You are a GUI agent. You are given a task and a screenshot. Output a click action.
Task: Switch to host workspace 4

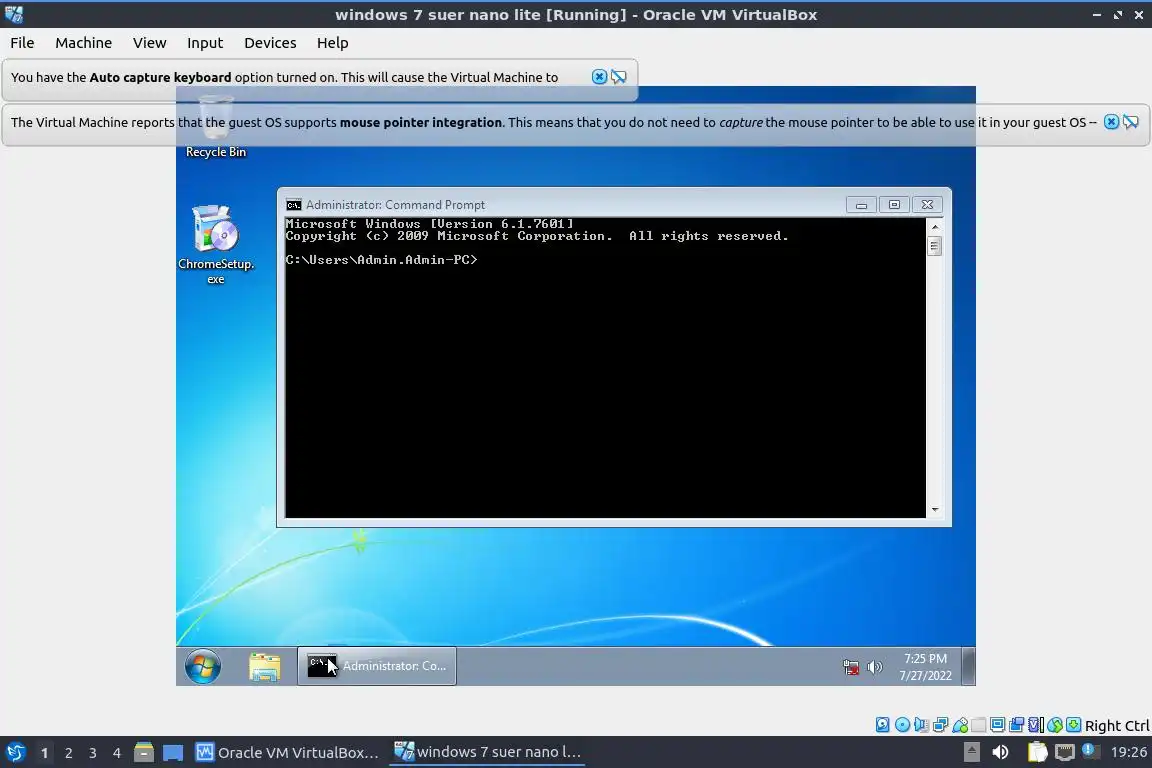[x=117, y=753]
